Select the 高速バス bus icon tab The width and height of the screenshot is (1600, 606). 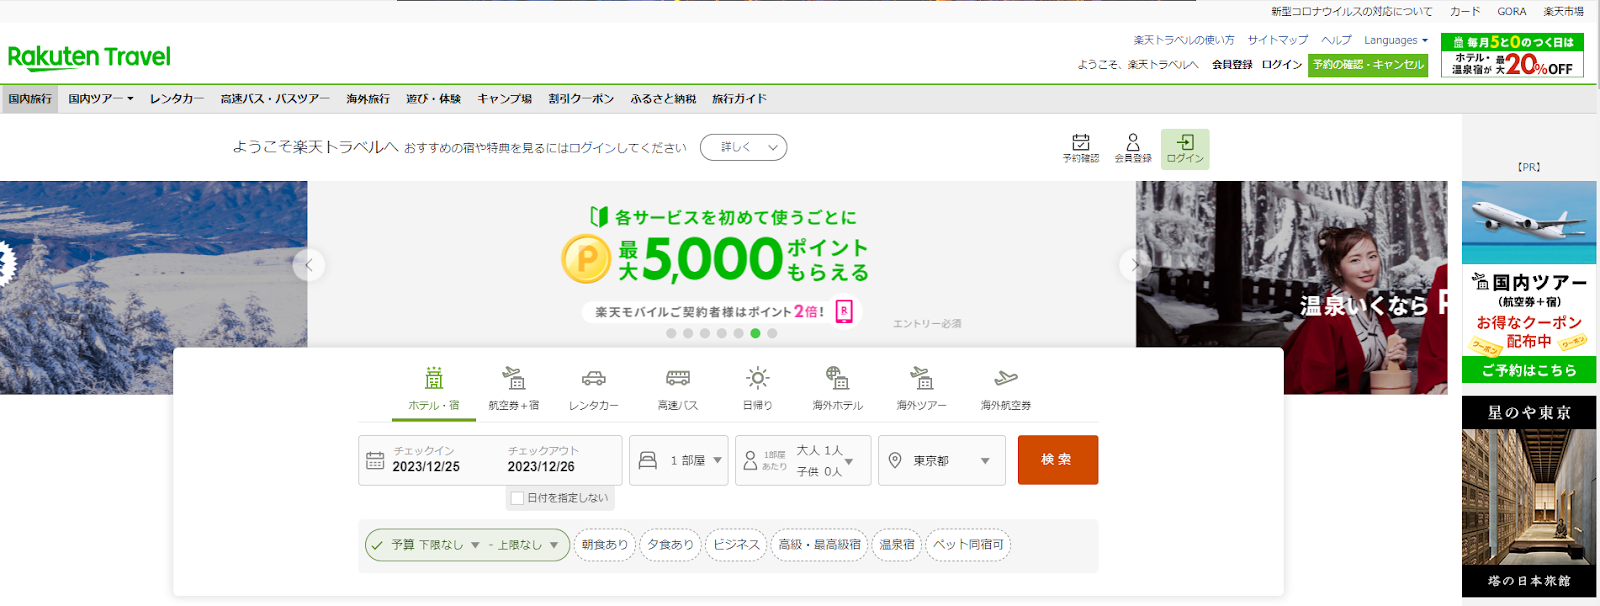pos(678,389)
